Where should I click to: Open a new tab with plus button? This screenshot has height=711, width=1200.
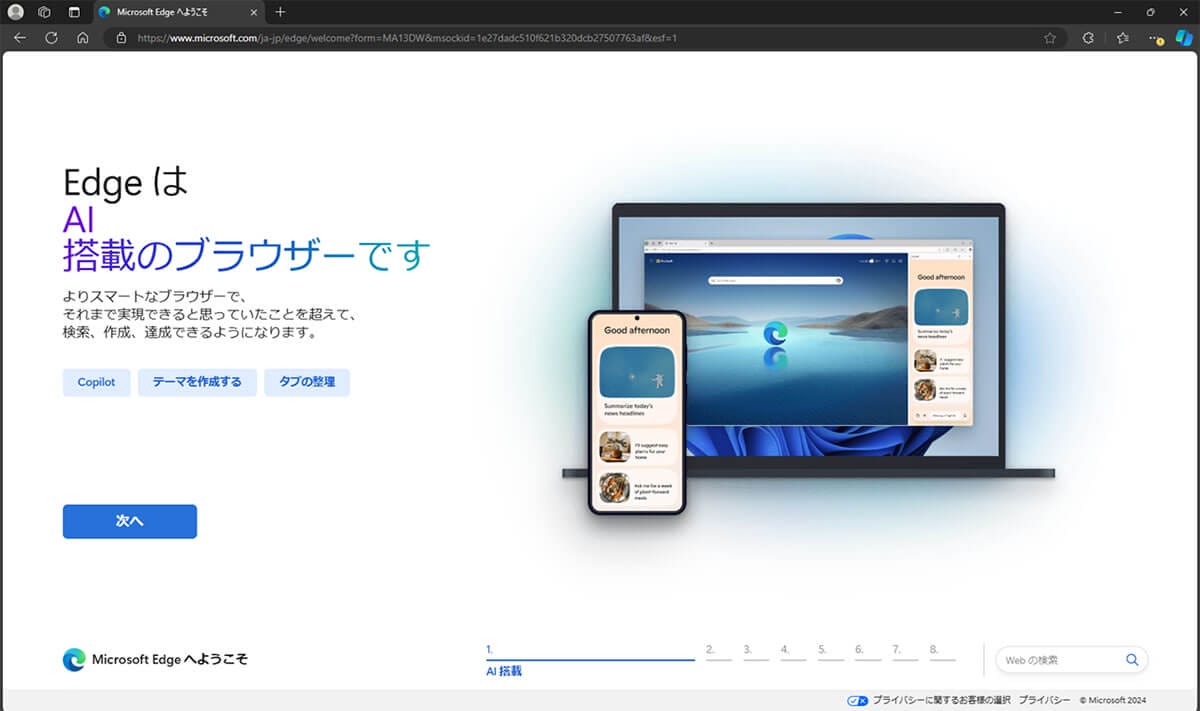coord(280,12)
